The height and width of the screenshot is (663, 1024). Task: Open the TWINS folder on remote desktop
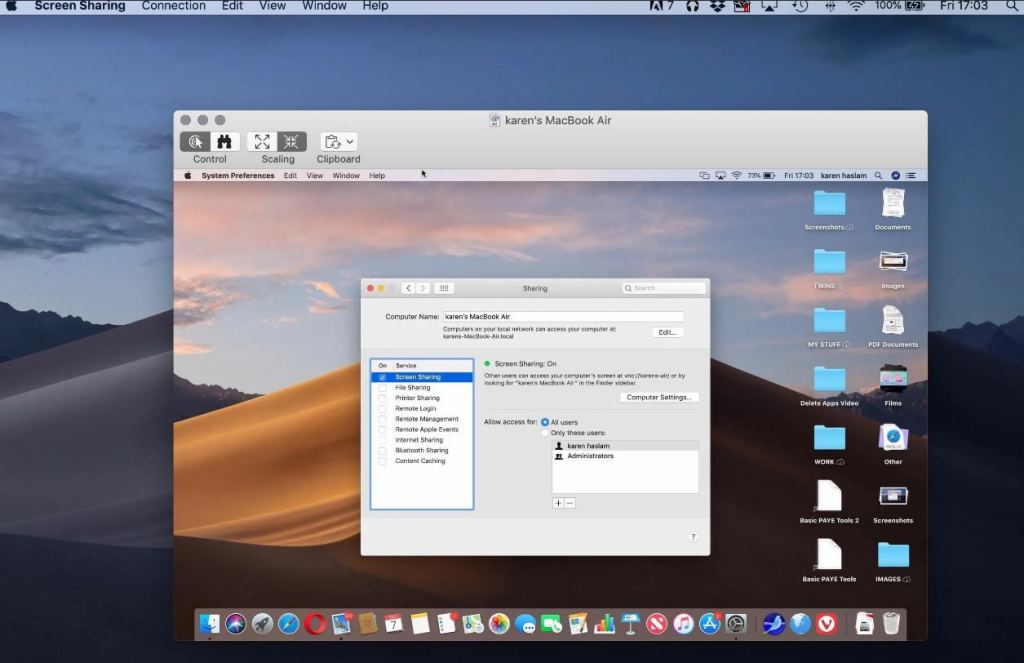coord(829,269)
